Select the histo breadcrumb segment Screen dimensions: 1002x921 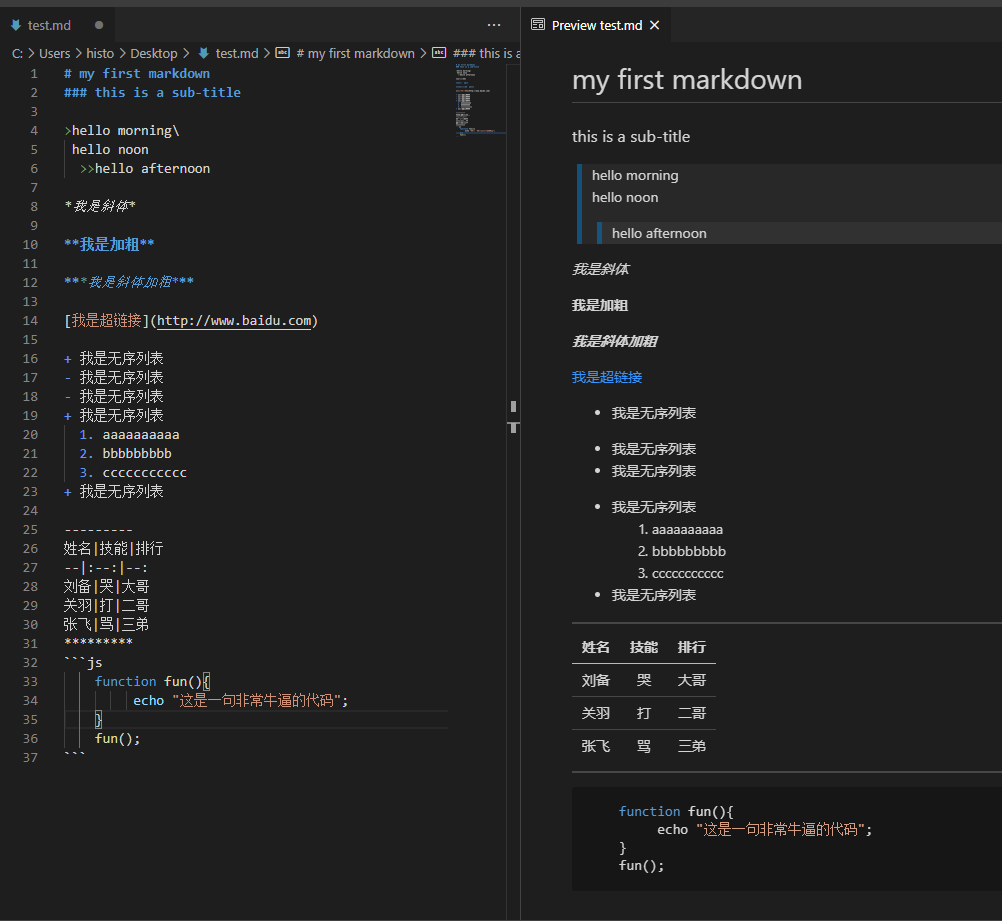100,54
